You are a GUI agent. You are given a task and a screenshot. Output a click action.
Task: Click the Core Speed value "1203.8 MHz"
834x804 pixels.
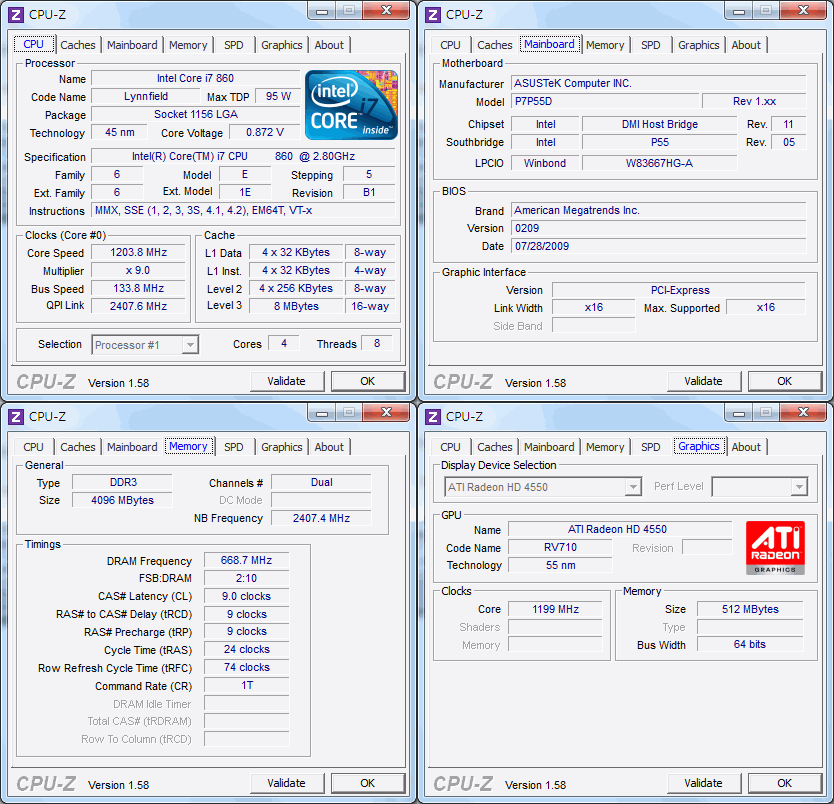138,253
